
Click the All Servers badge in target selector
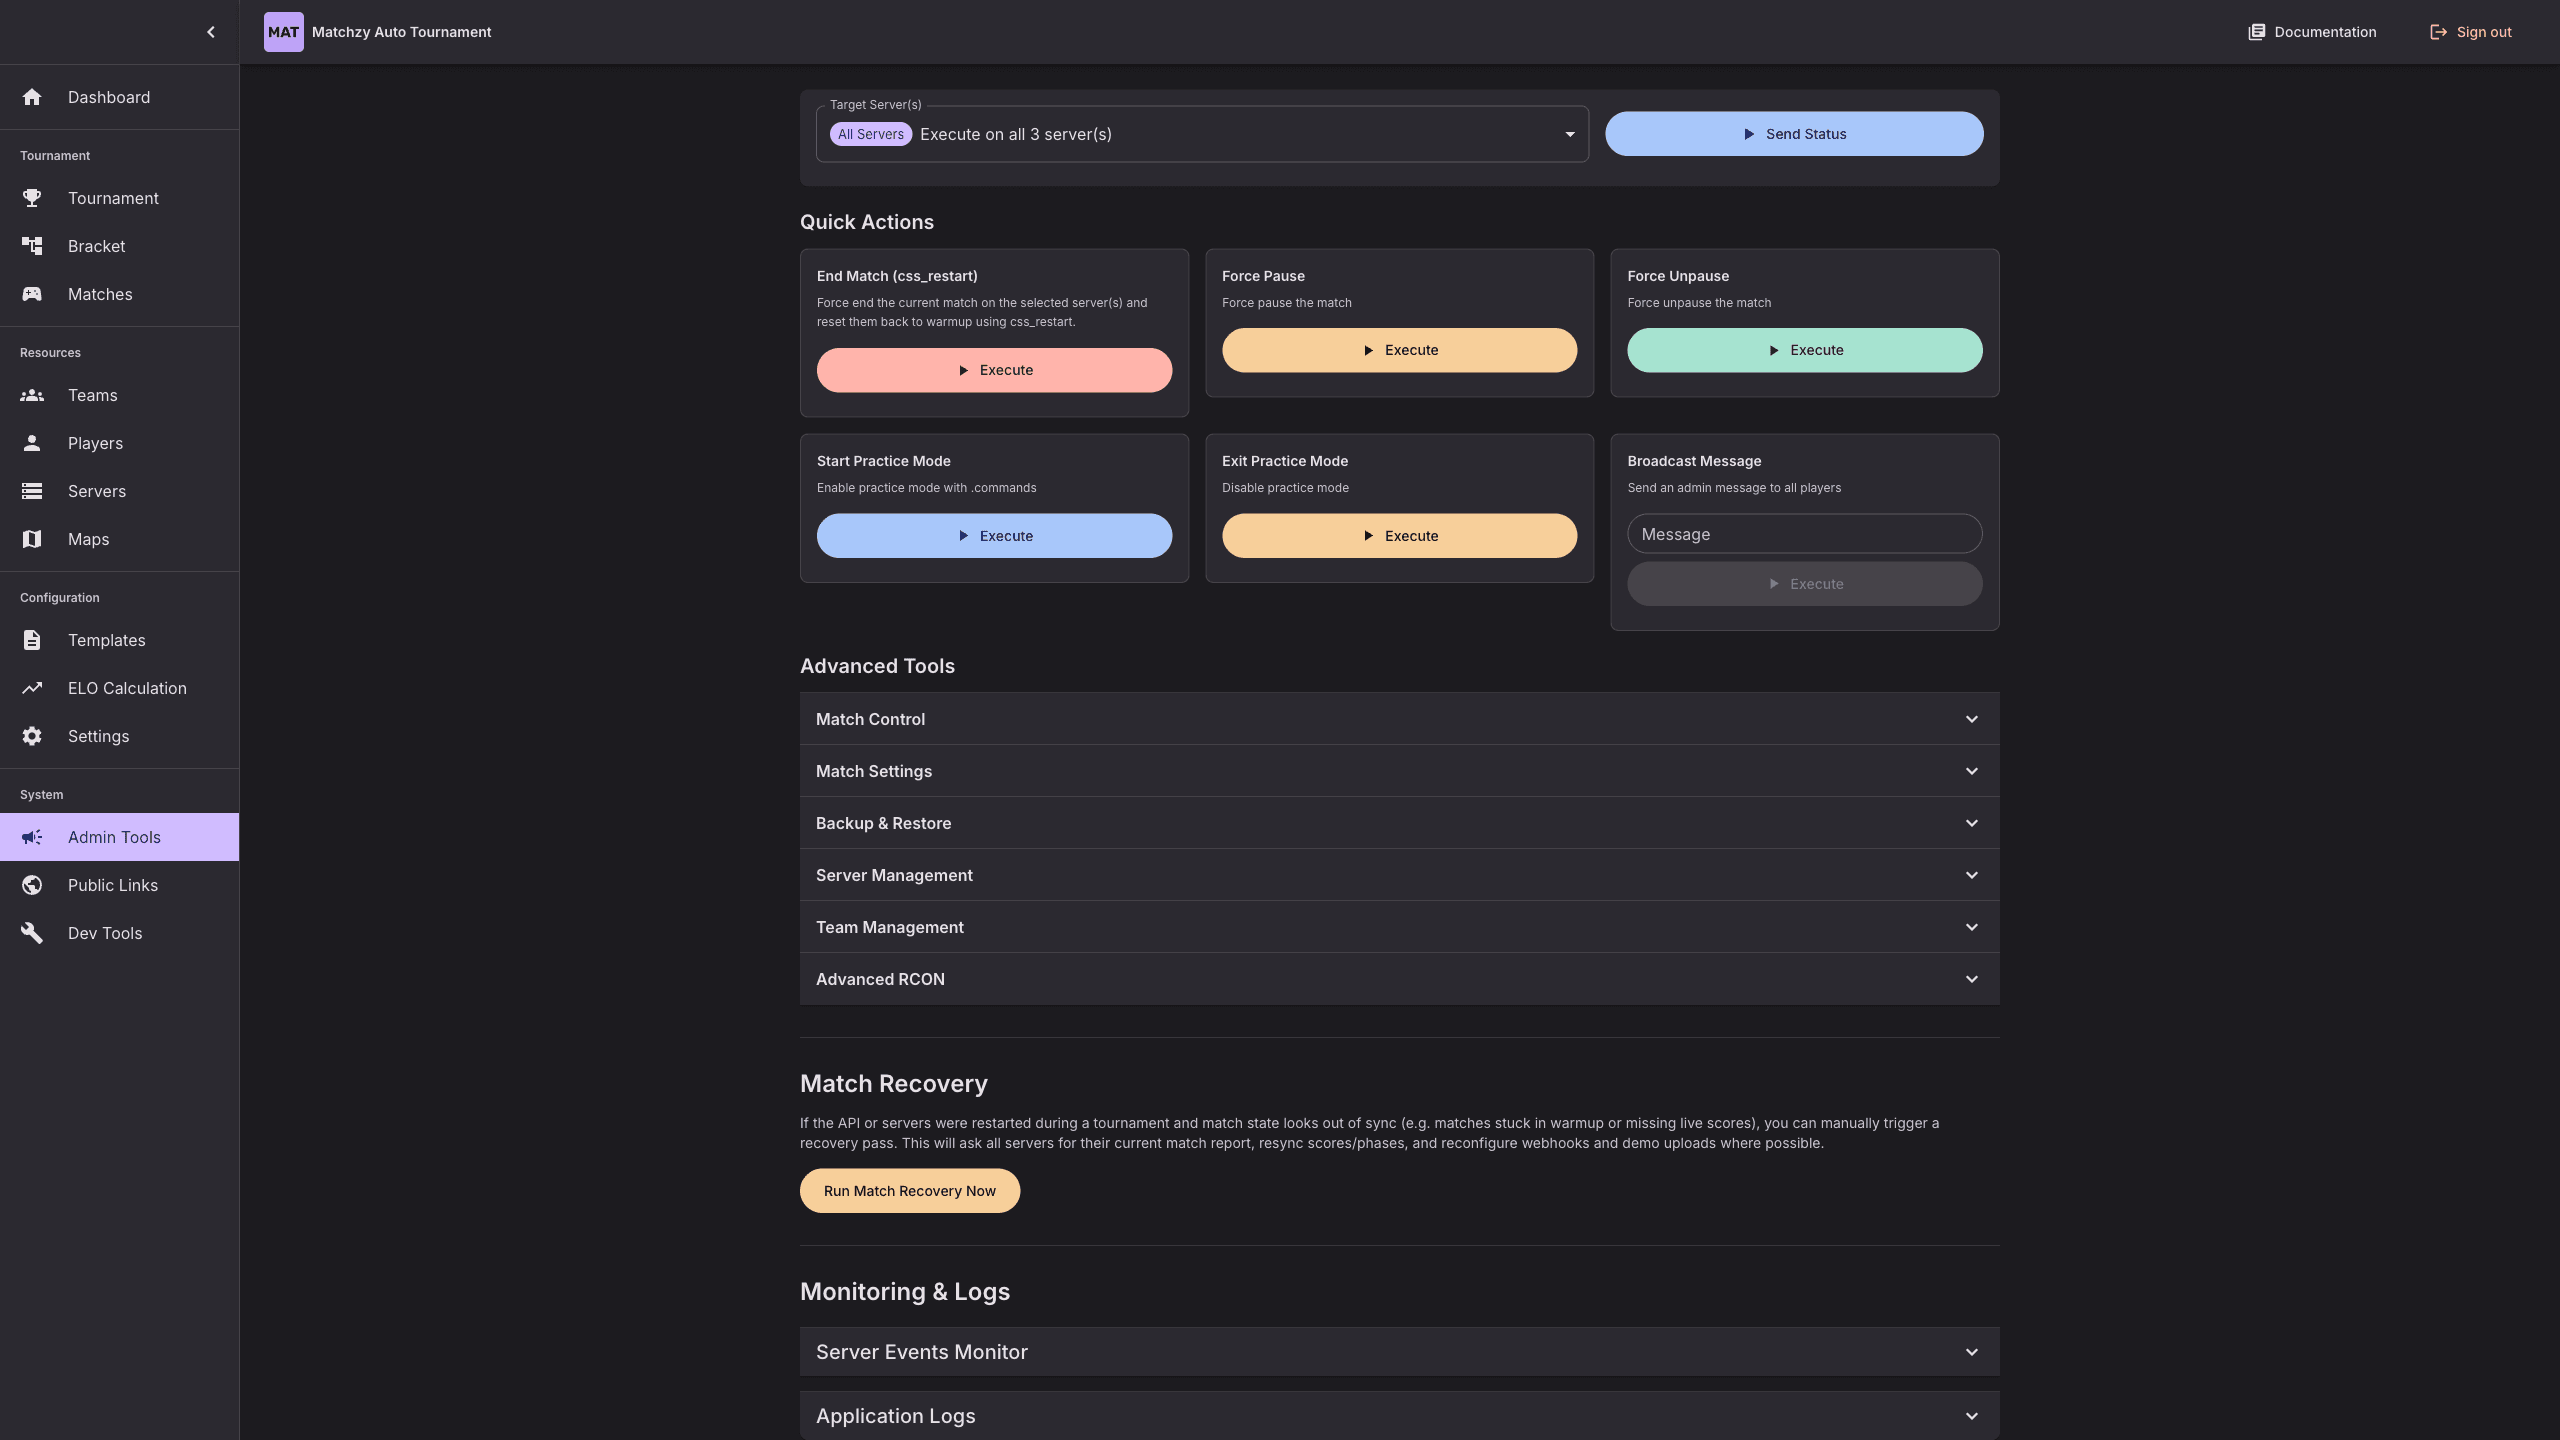pos(870,133)
